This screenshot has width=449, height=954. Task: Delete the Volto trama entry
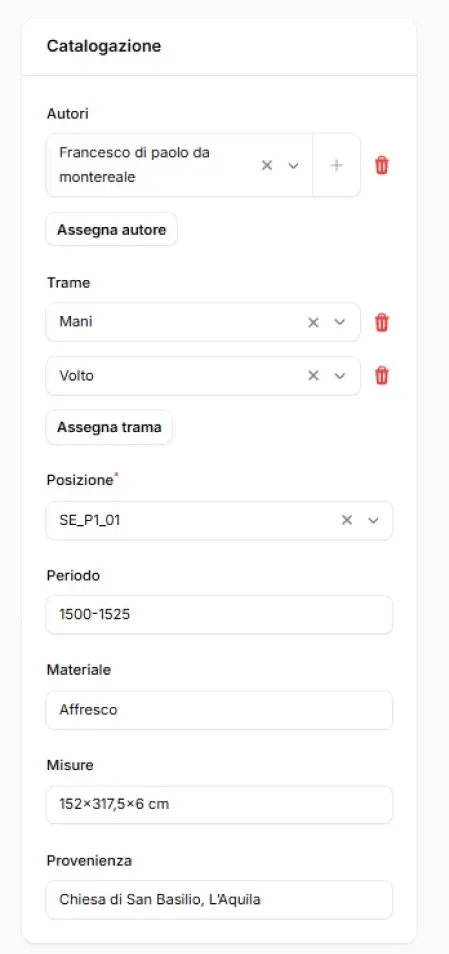coord(381,376)
